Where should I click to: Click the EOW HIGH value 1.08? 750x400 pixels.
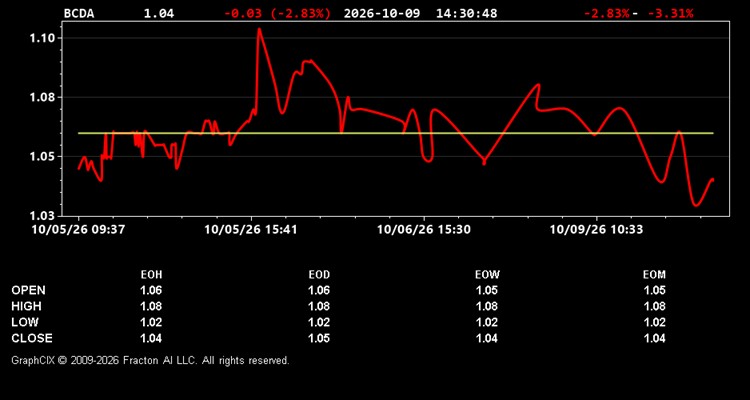coord(487,306)
